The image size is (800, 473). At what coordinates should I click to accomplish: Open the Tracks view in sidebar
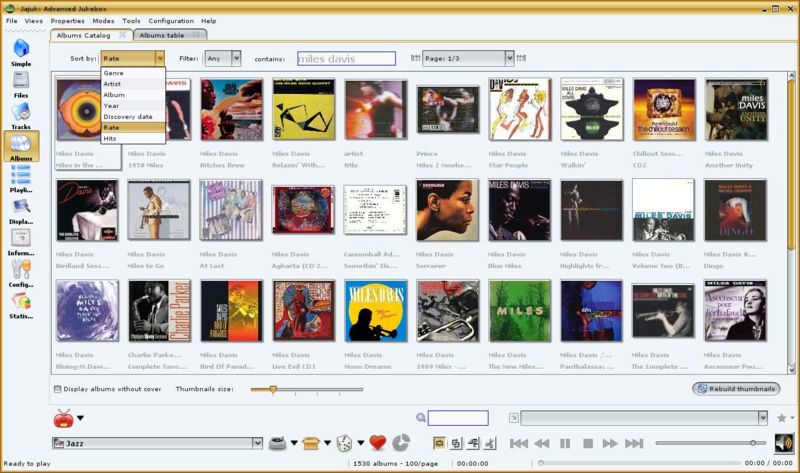coord(21,115)
